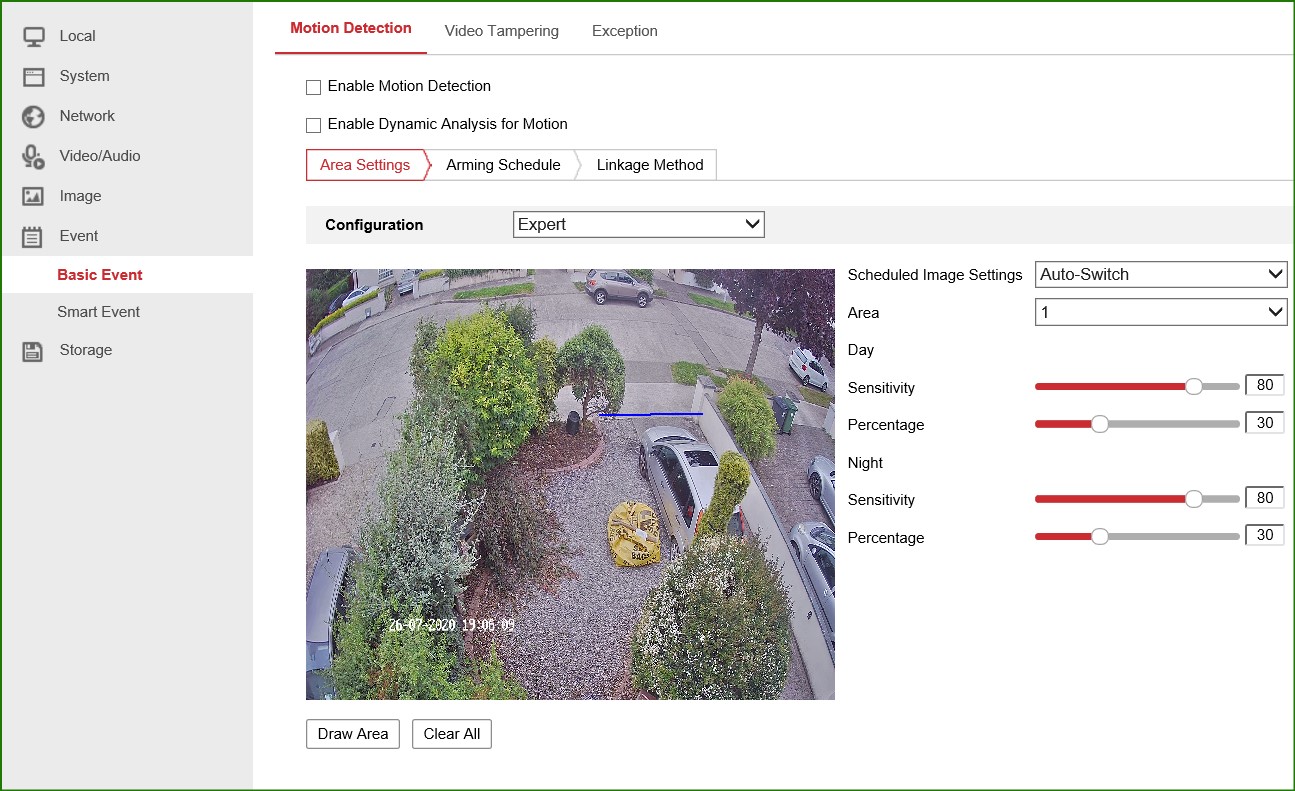Expand the Scheduled Image Settings dropdown
The height and width of the screenshot is (791, 1295).
tap(1160, 275)
